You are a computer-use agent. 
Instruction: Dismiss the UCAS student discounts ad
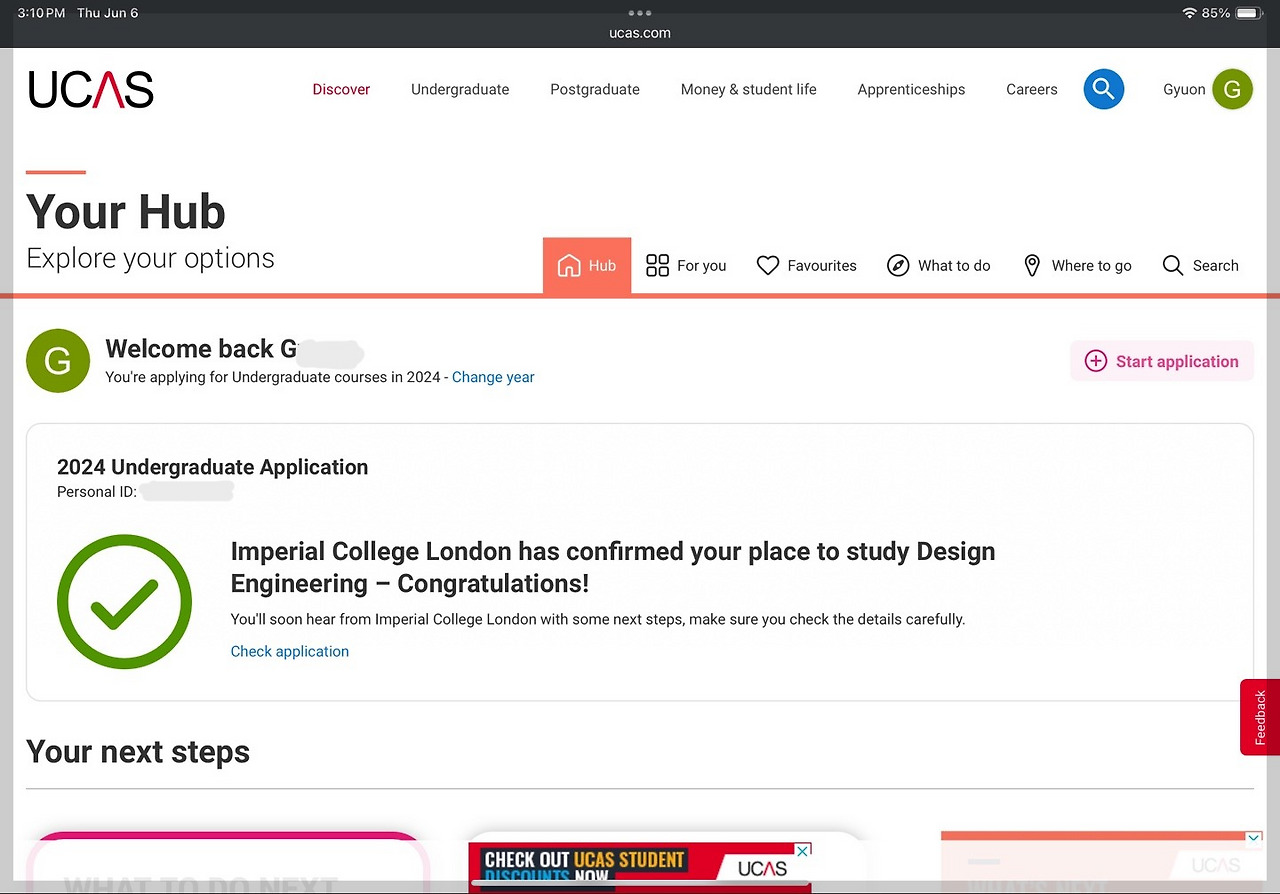(801, 849)
